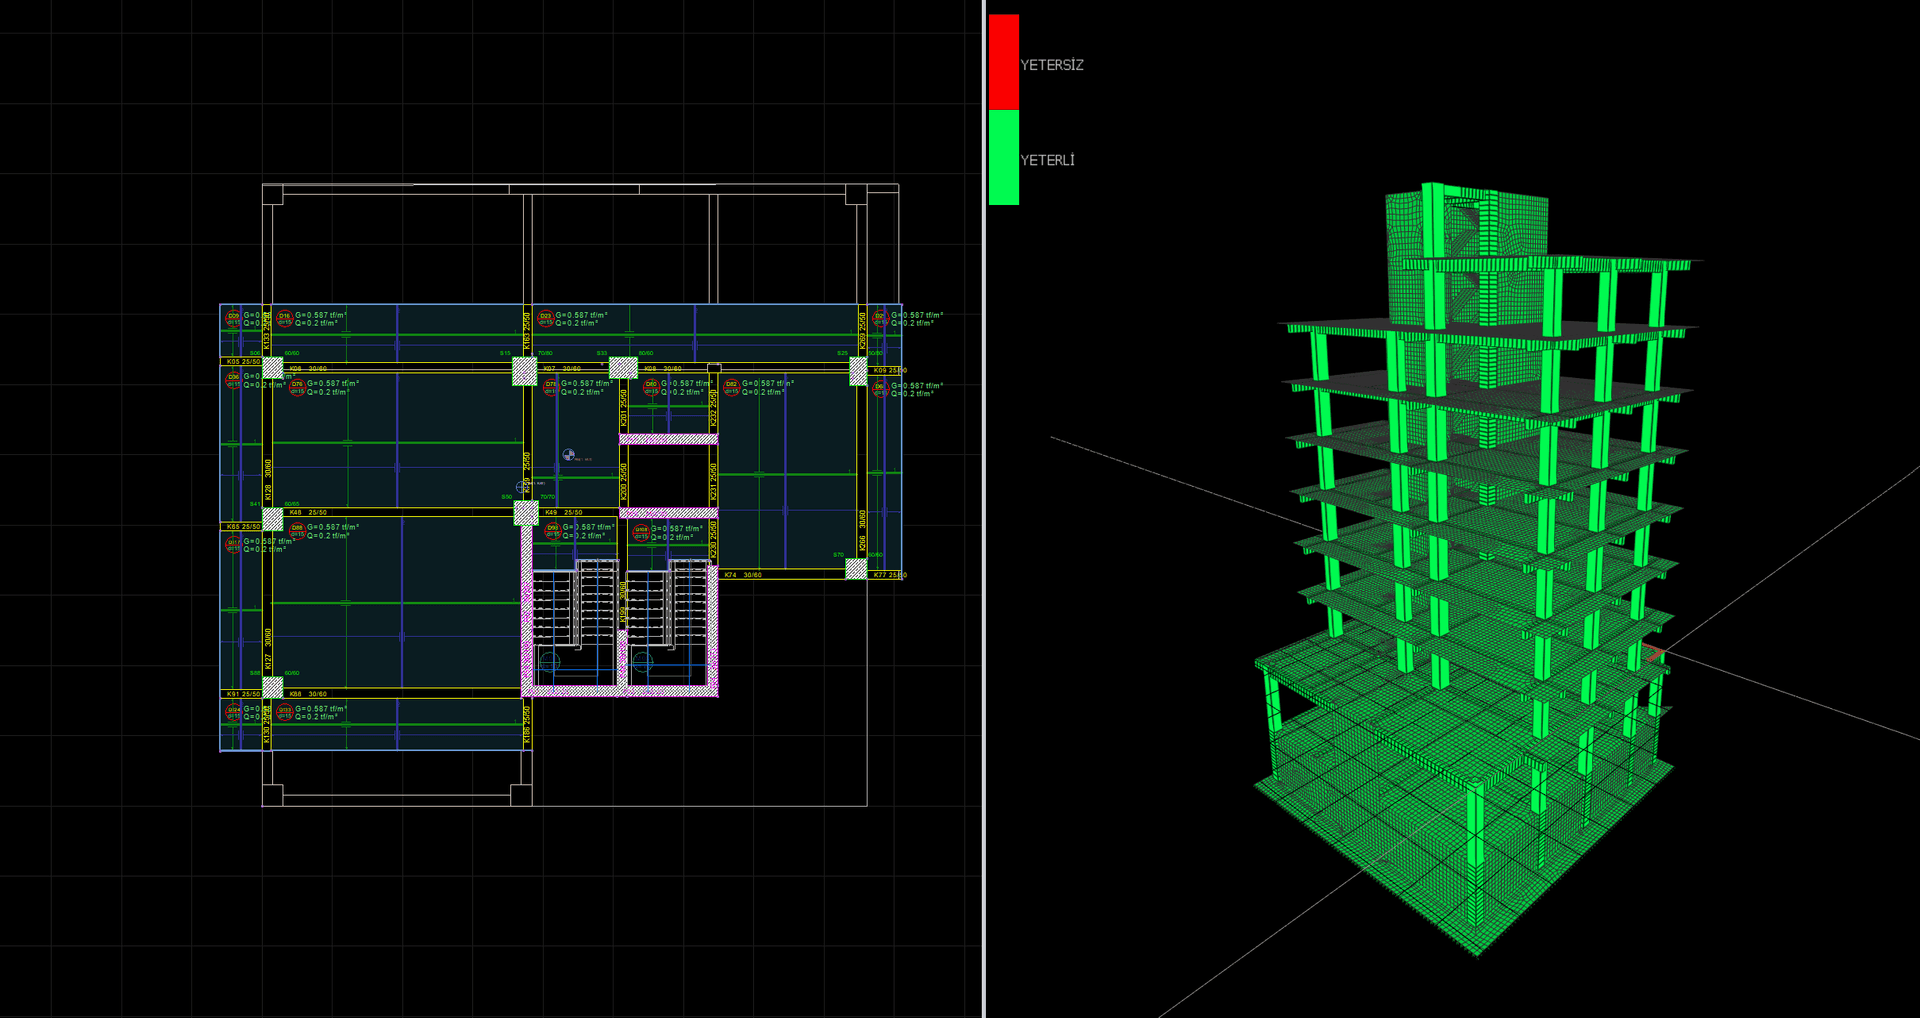Click slab marker D82 circle
This screenshot has width=1920, height=1018.
pyautogui.click(x=731, y=387)
